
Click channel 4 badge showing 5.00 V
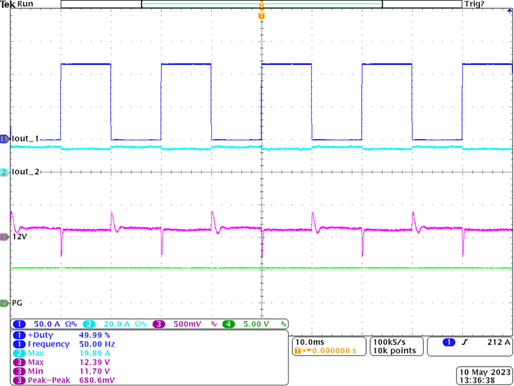pos(254,324)
